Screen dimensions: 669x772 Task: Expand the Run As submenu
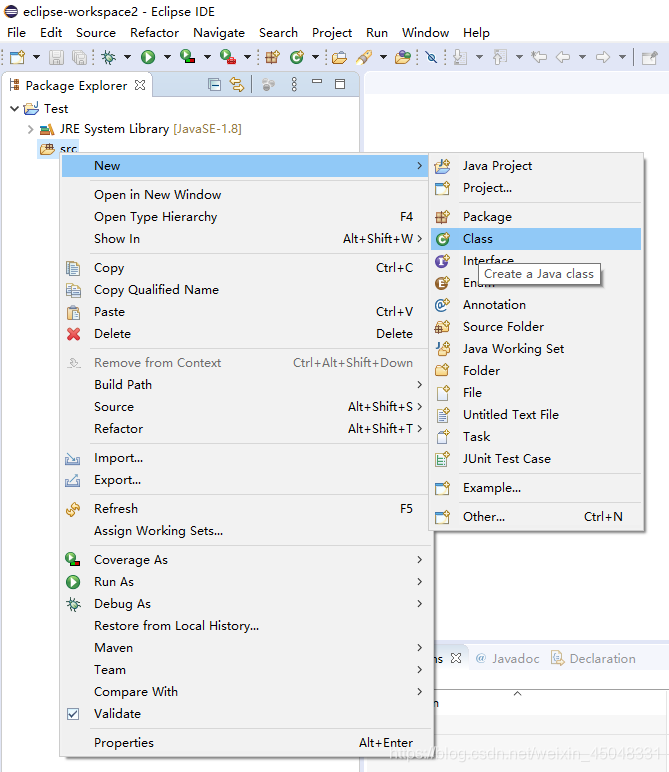click(x=246, y=581)
